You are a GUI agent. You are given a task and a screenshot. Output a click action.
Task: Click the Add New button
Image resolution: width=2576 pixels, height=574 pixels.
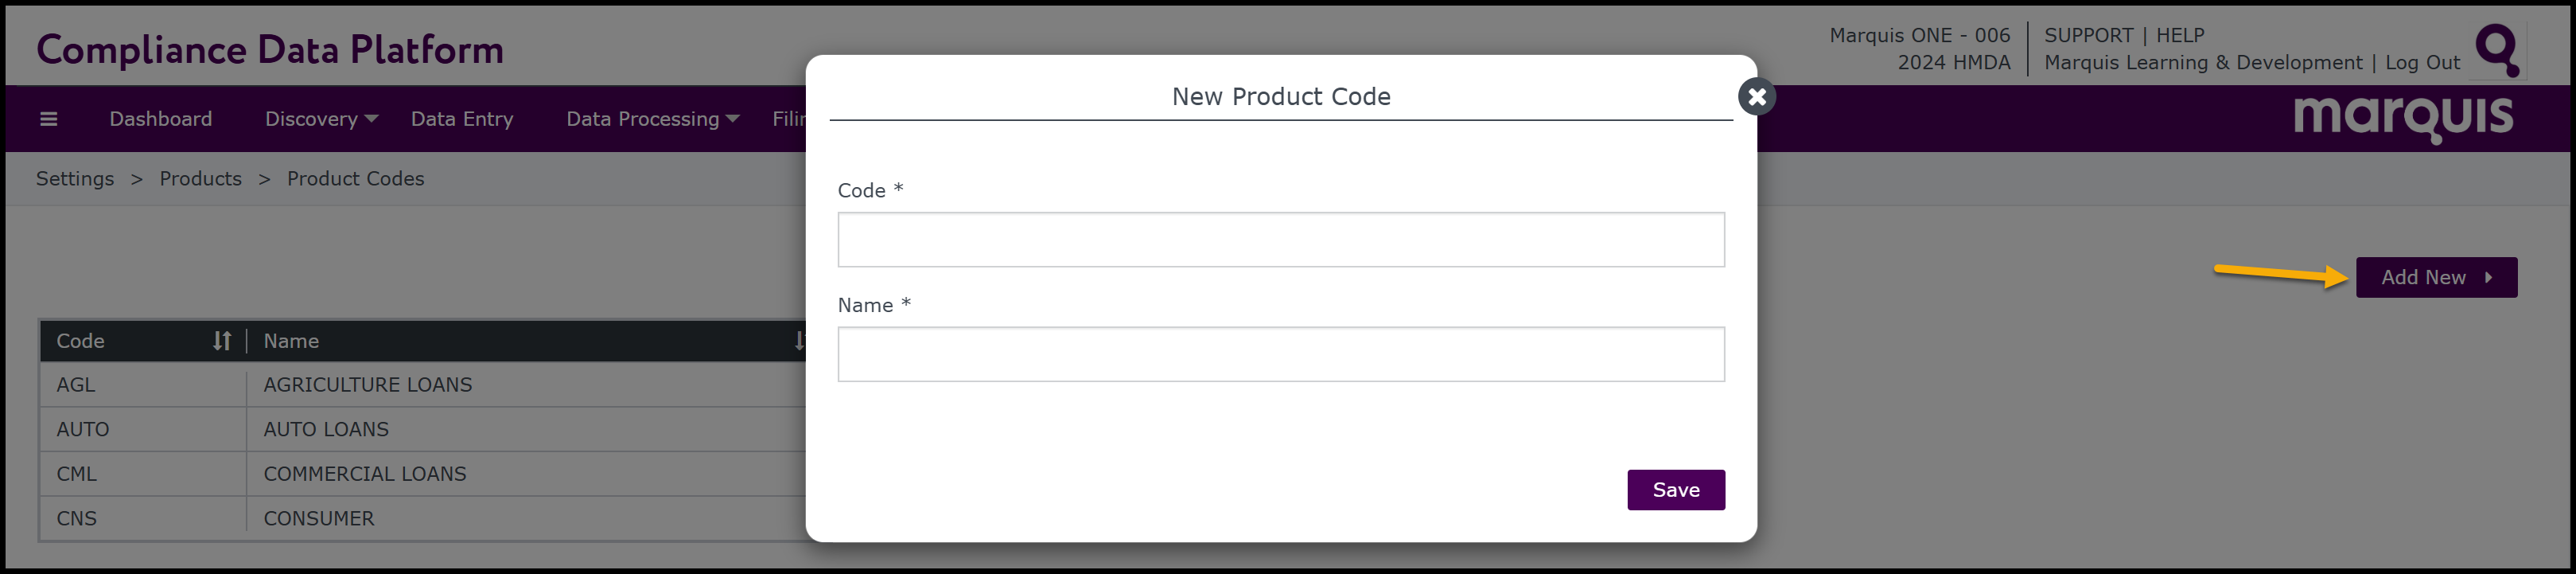coord(2435,278)
